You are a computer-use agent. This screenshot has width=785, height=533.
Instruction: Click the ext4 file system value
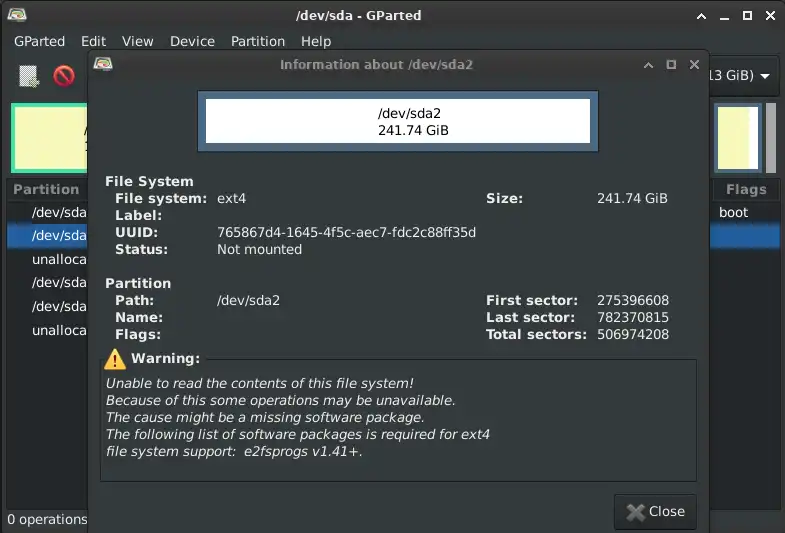pos(231,199)
